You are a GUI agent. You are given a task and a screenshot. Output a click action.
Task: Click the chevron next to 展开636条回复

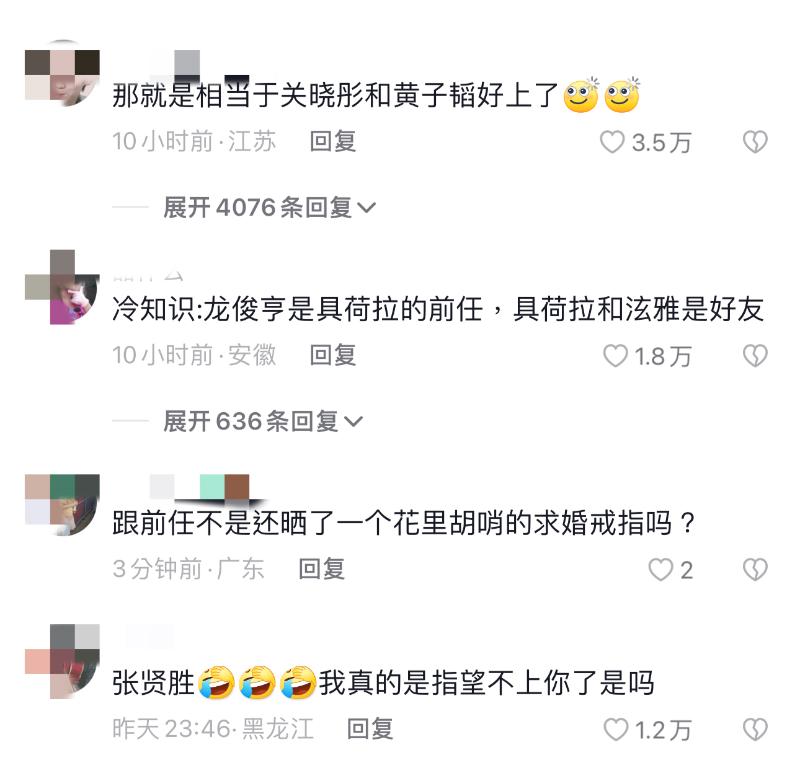click(353, 422)
